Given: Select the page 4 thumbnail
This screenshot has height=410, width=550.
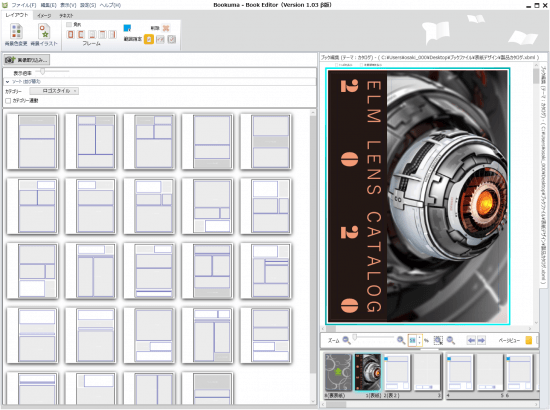Looking at the screenshot, I should tap(460, 372).
